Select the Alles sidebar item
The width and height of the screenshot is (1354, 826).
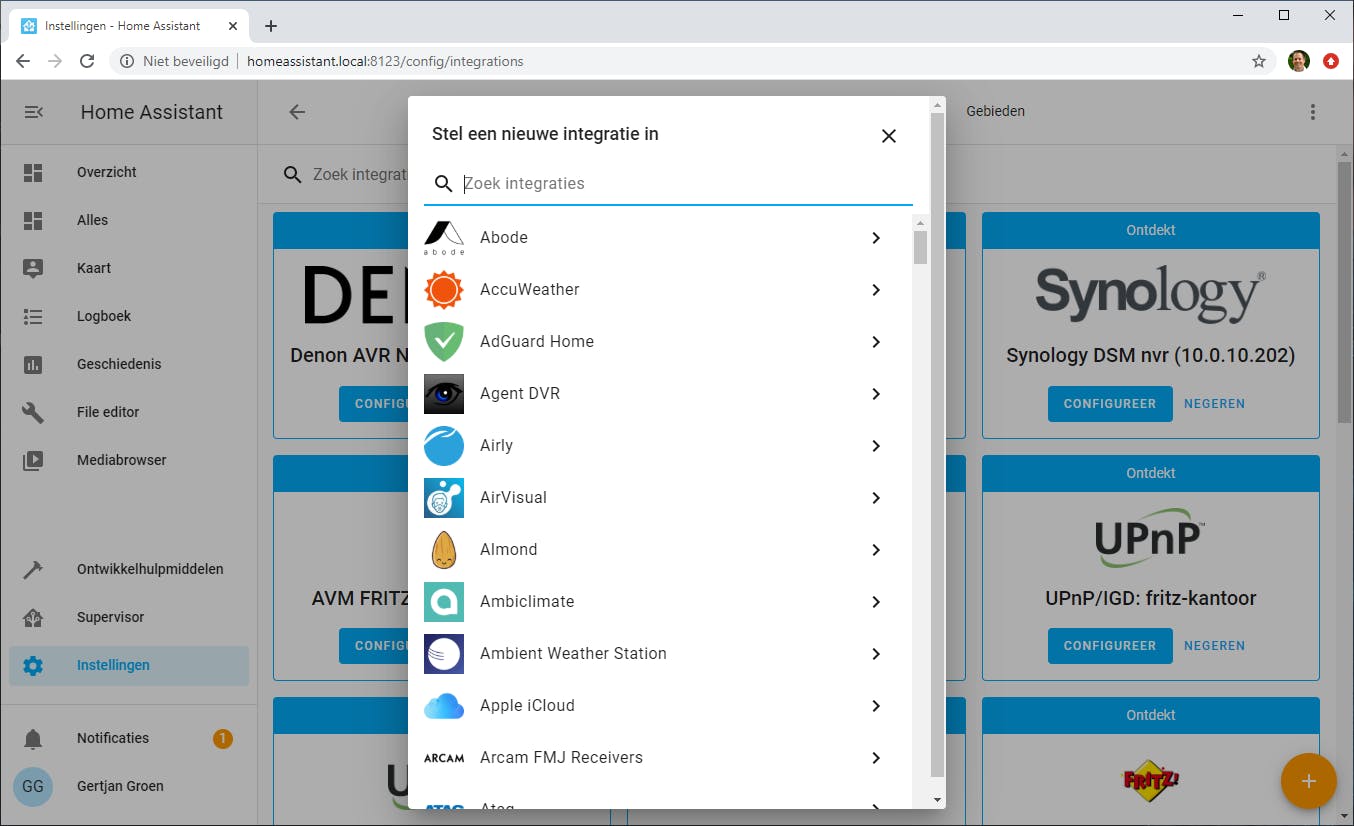point(129,220)
